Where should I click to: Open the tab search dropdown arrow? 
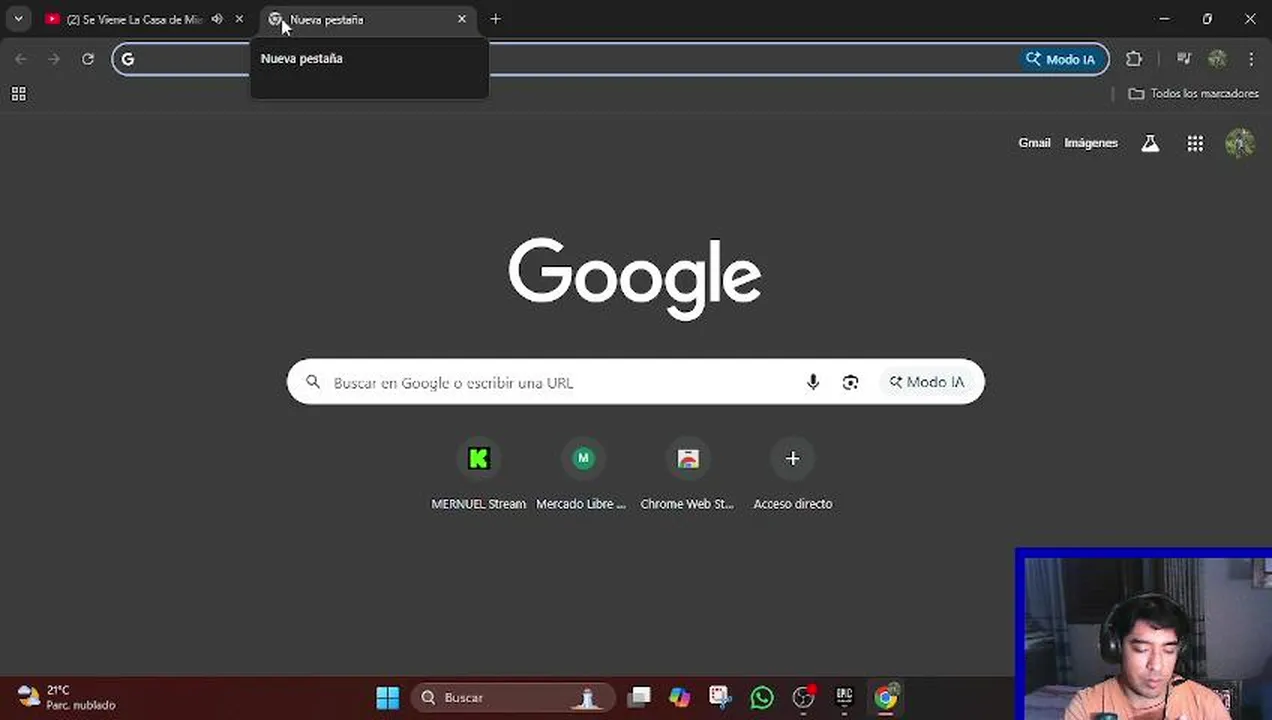click(x=18, y=19)
